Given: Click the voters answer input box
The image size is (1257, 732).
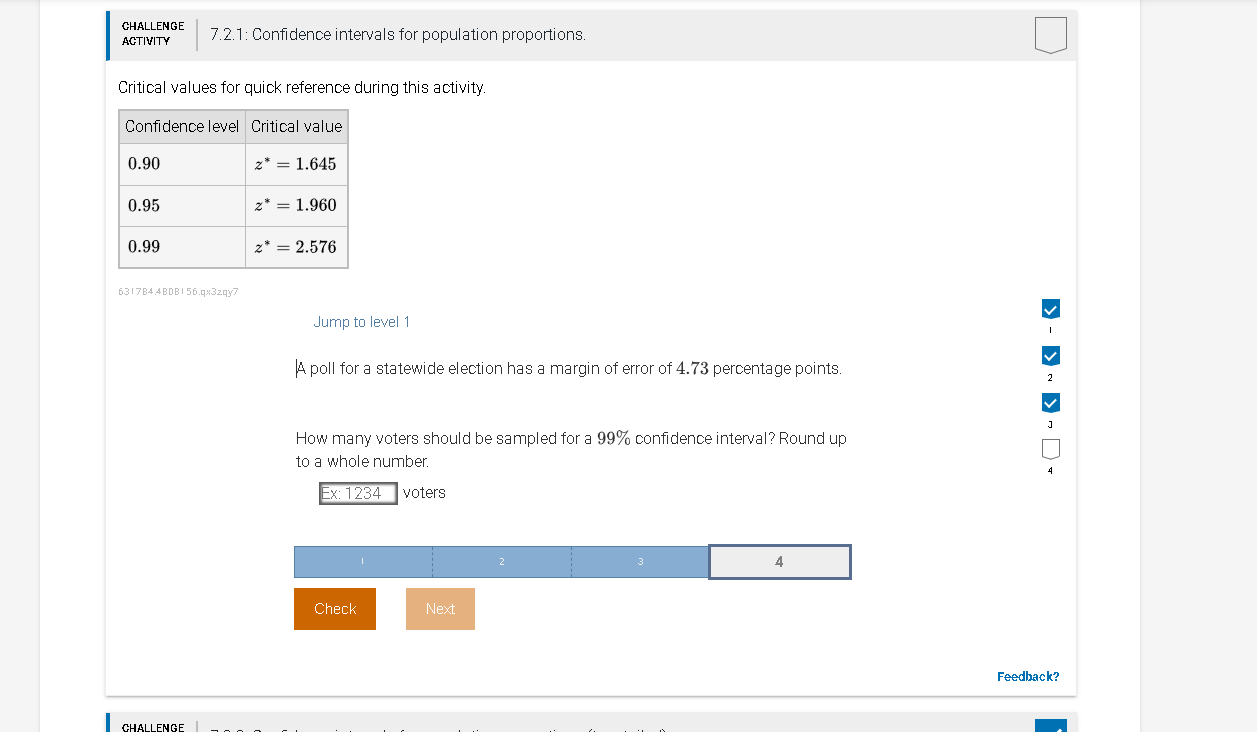Looking at the screenshot, I should (357, 492).
